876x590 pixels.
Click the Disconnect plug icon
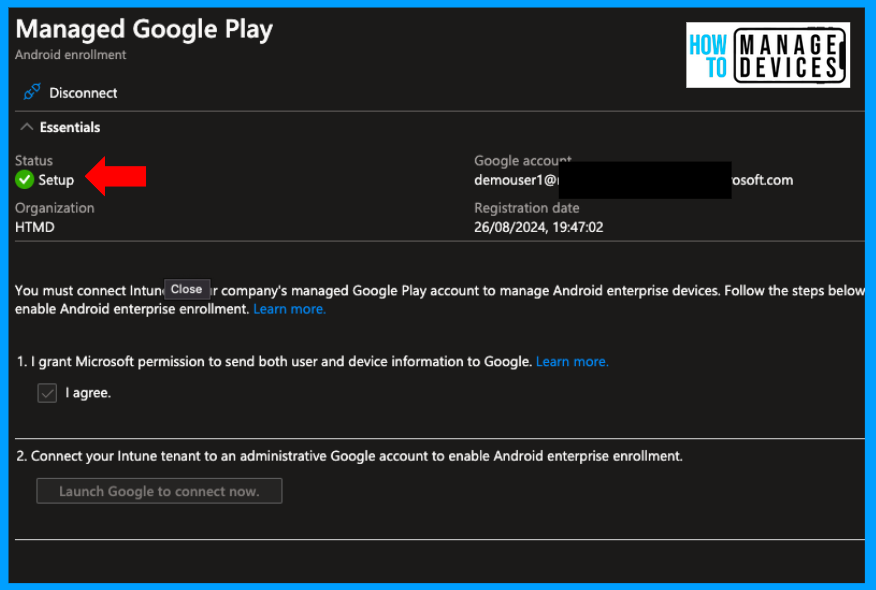(32, 92)
